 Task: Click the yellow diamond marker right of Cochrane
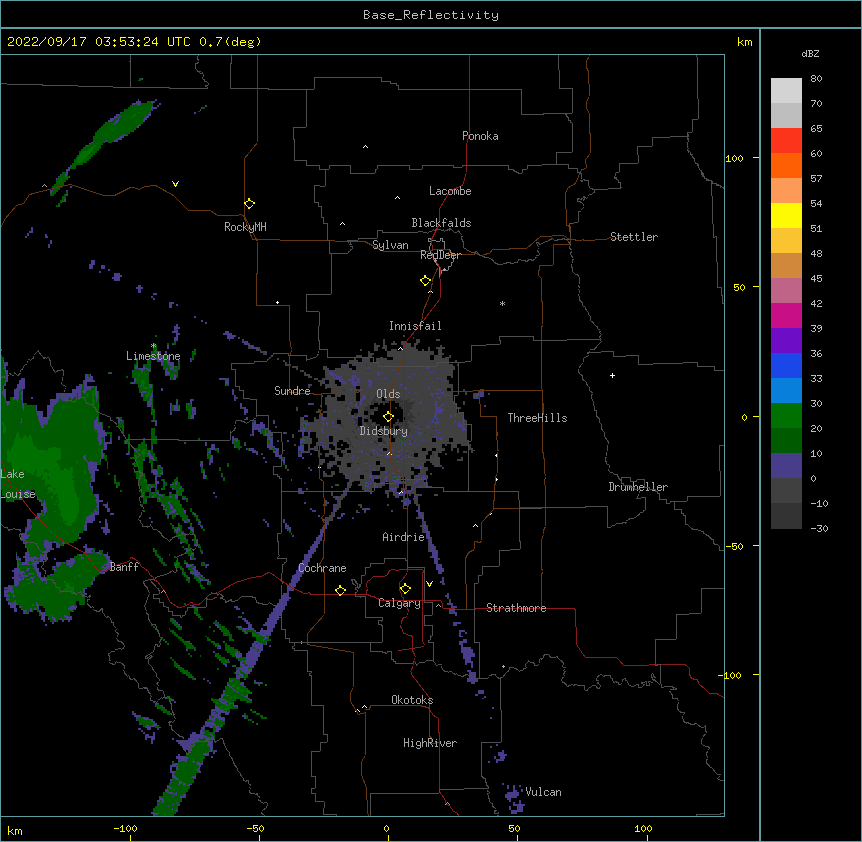click(340, 590)
